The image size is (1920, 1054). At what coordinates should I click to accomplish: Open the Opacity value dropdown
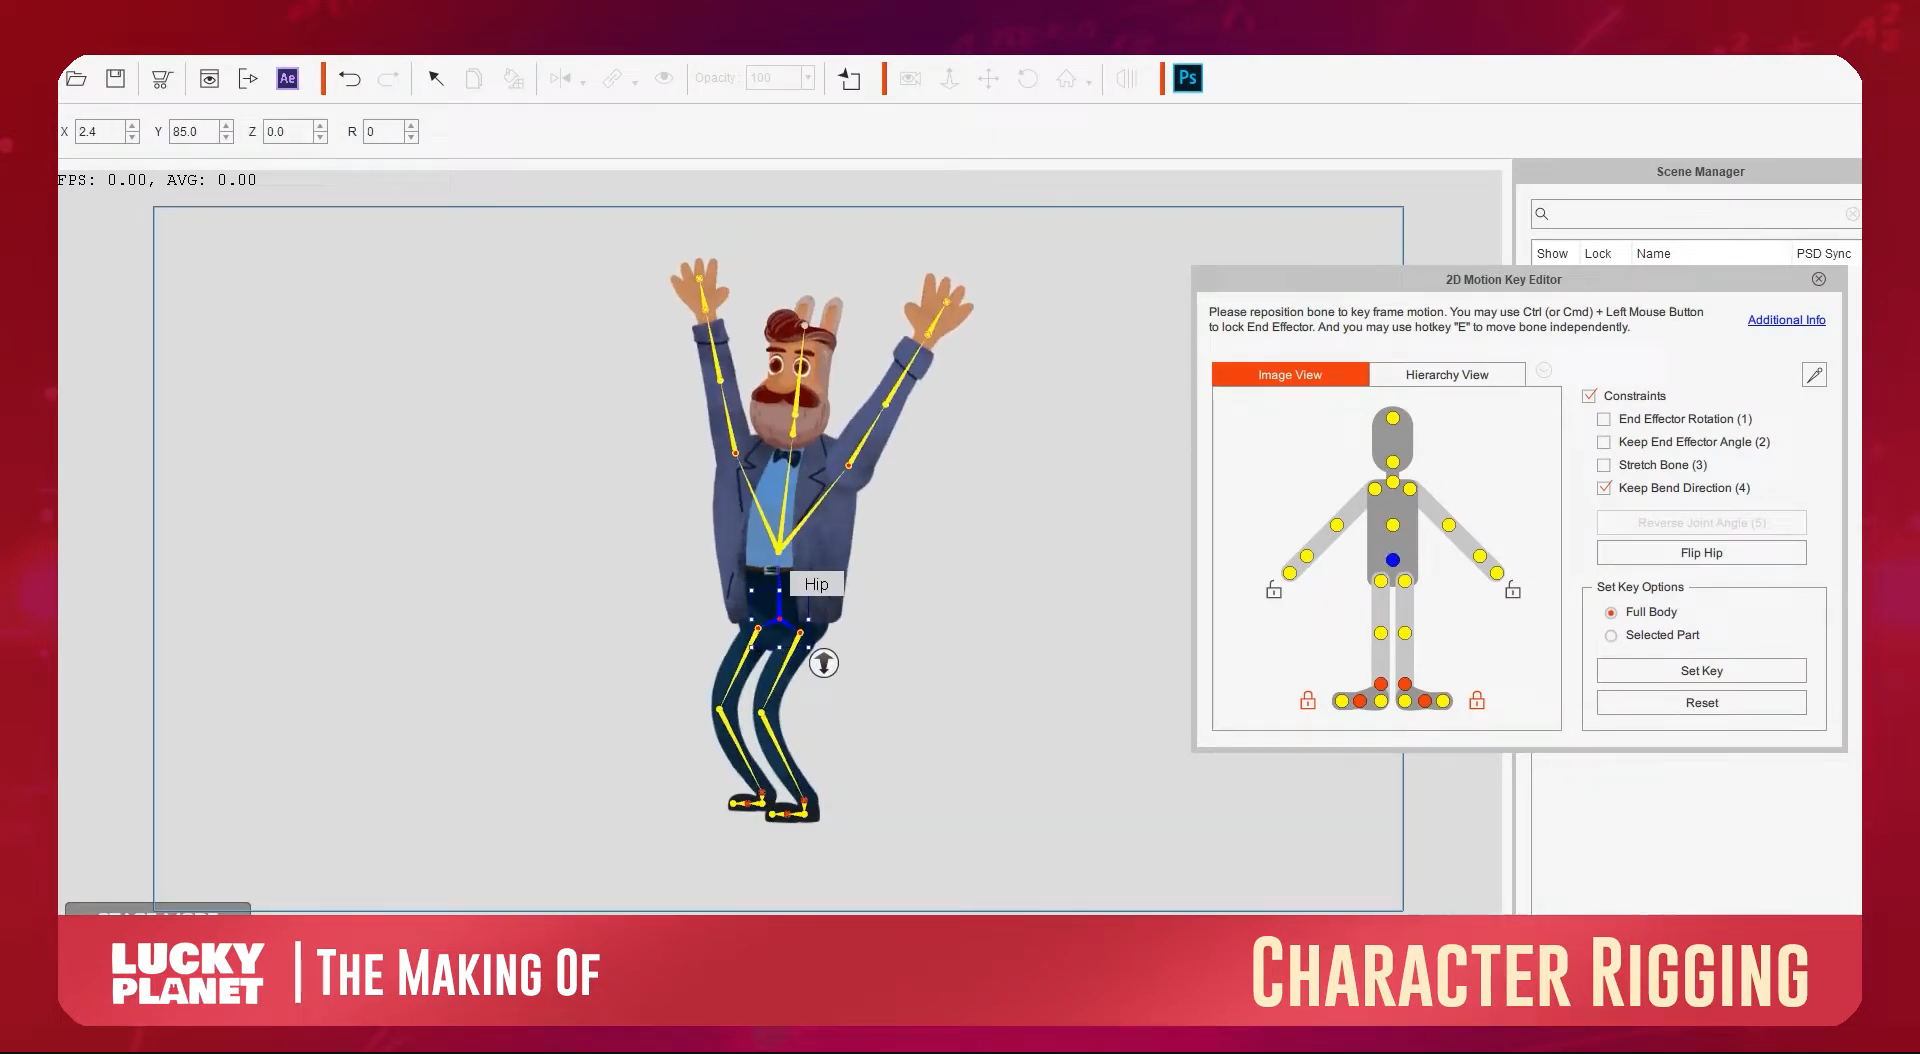point(806,77)
